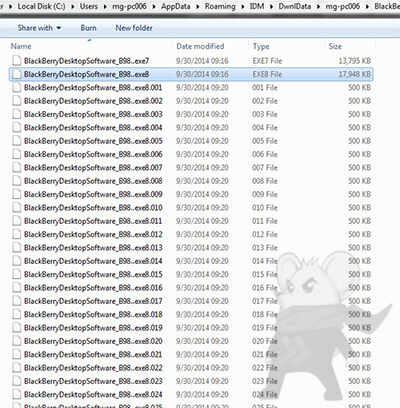The height and width of the screenshot is (408, 400).
Task: Expand breadcrumb arrow after Roaming
Action: coord(243,6)
